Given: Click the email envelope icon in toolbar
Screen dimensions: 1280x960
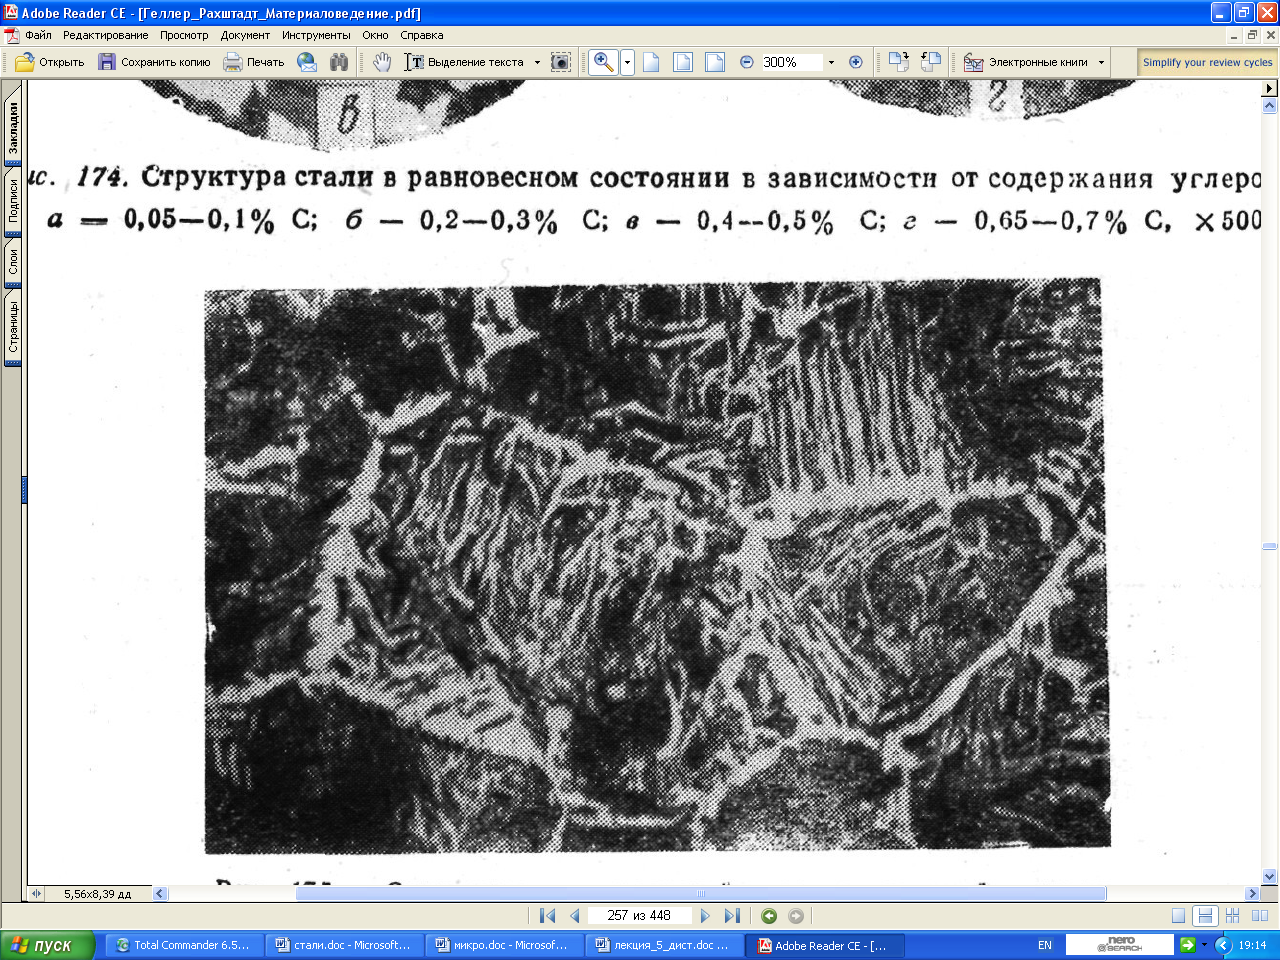Looking at the screenshot, I should [307, 62].
